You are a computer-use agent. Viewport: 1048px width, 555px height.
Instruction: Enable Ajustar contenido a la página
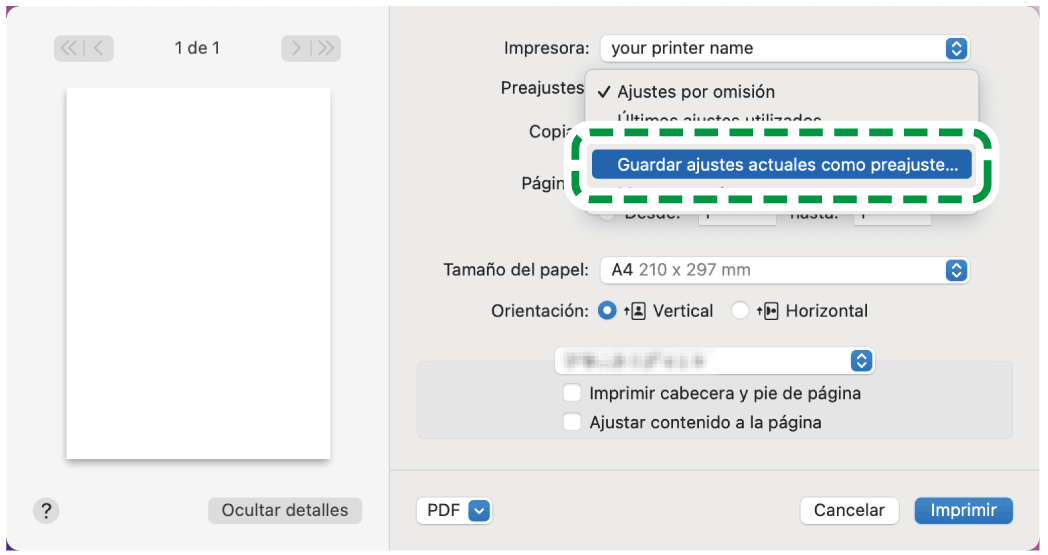[572, 422]
